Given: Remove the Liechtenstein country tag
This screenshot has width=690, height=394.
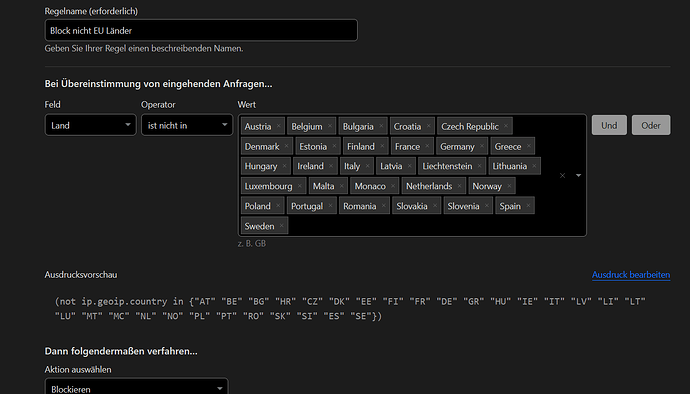Looking at the screenshot, I should pos(479,166).
